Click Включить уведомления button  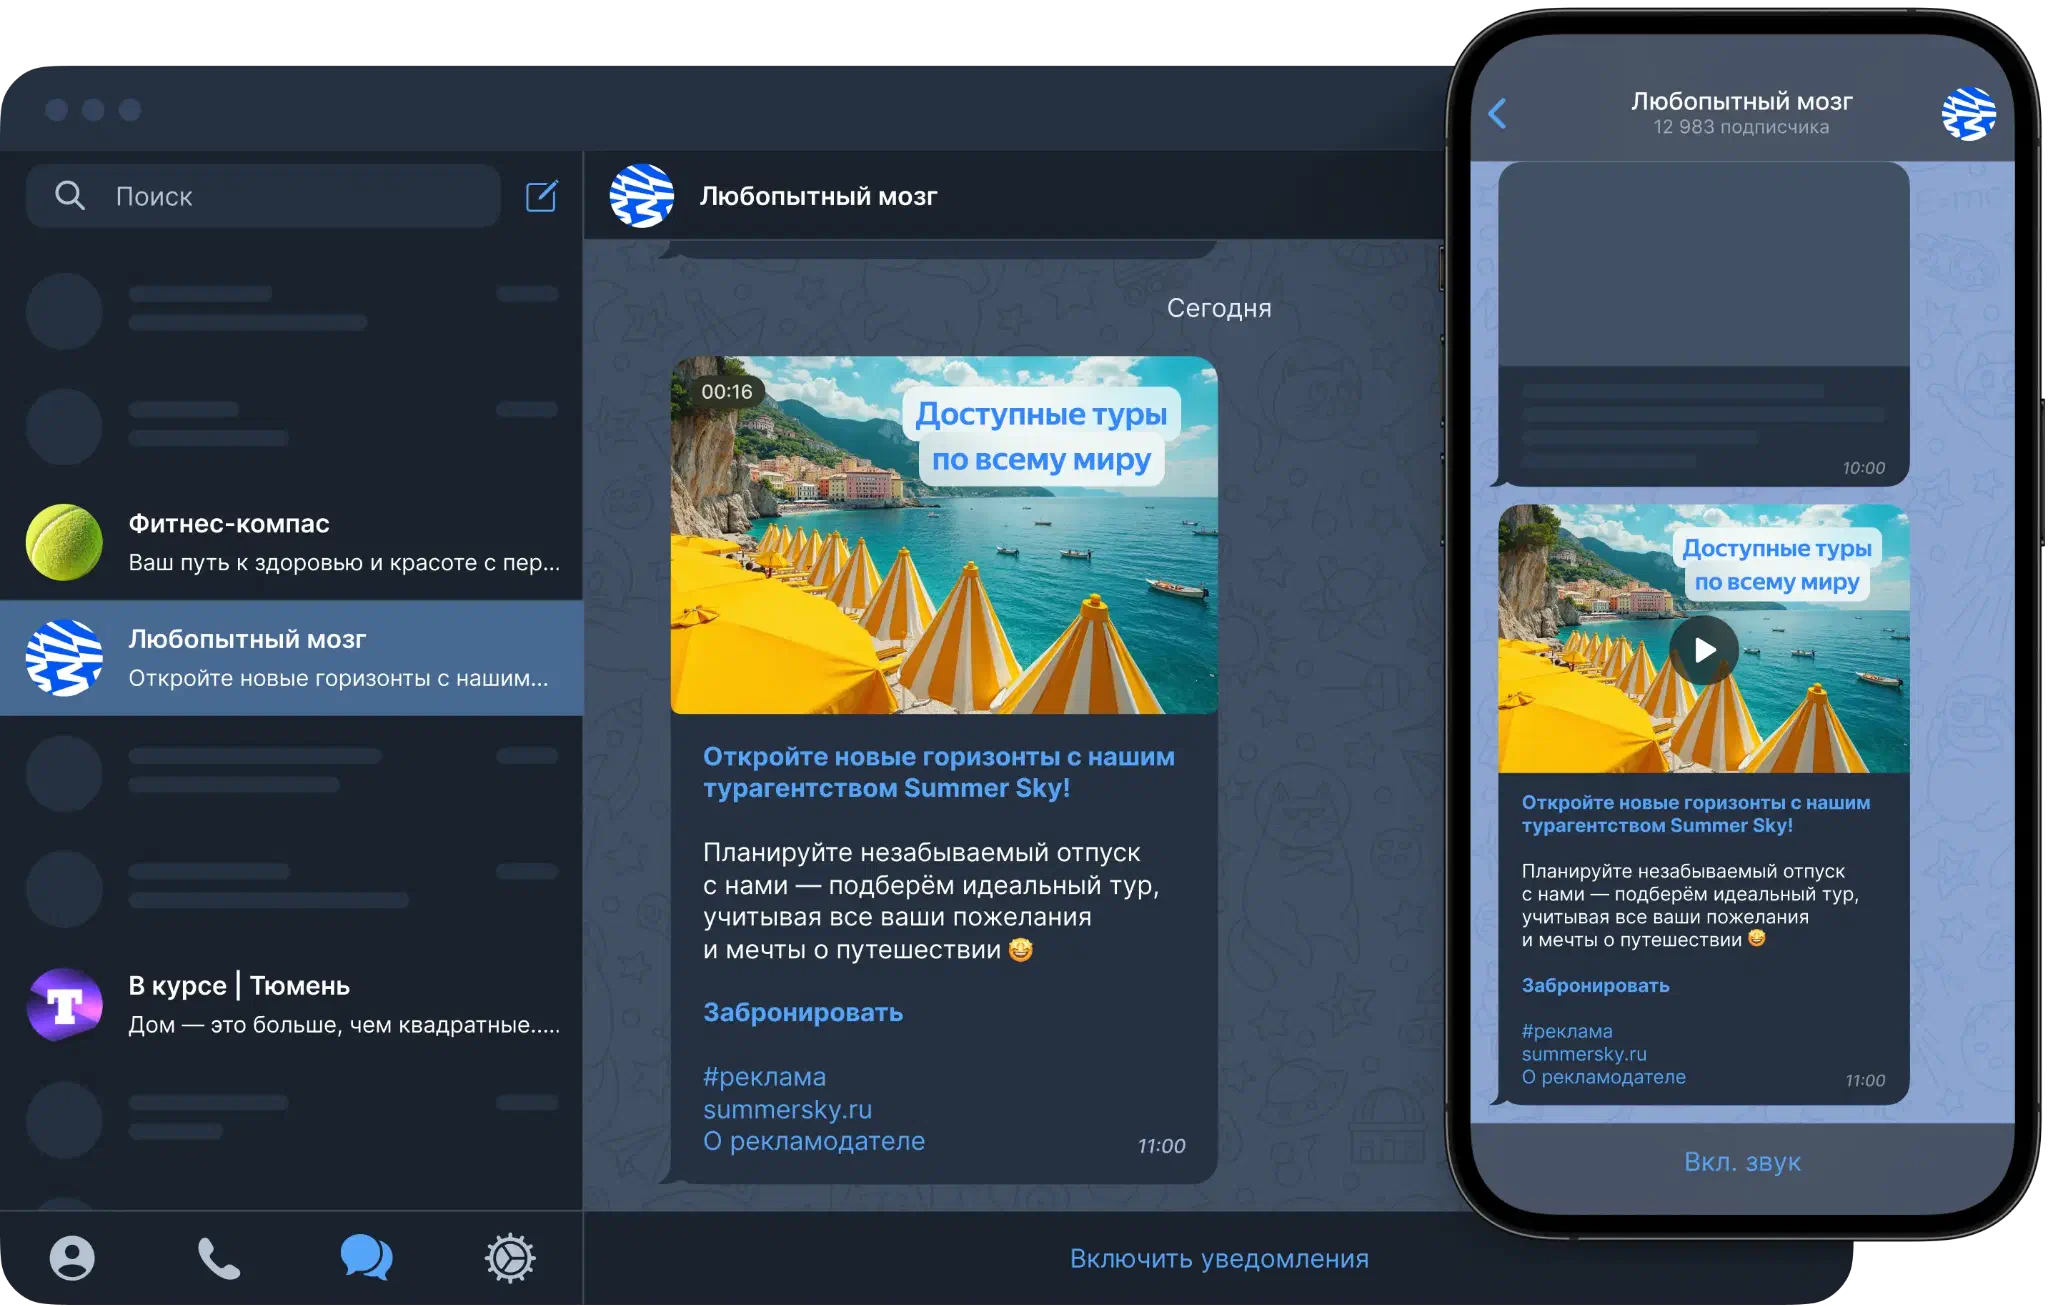pyautogui.click(x=1219, y=1258)
